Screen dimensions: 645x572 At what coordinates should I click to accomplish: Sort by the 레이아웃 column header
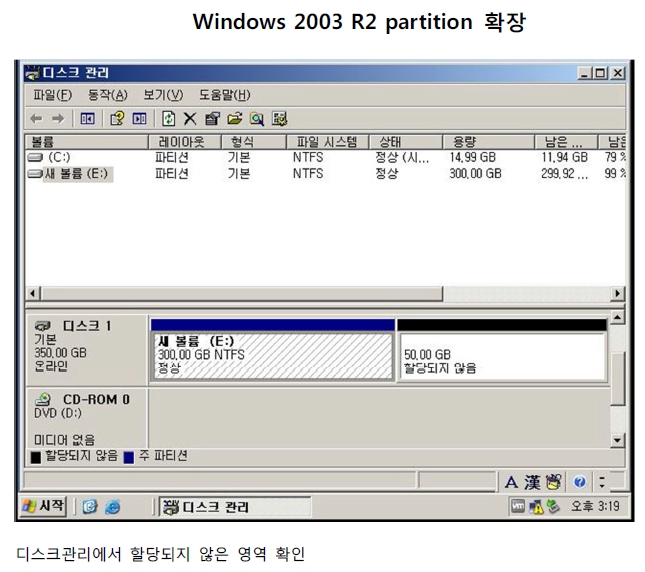click(x=185, y=142)
